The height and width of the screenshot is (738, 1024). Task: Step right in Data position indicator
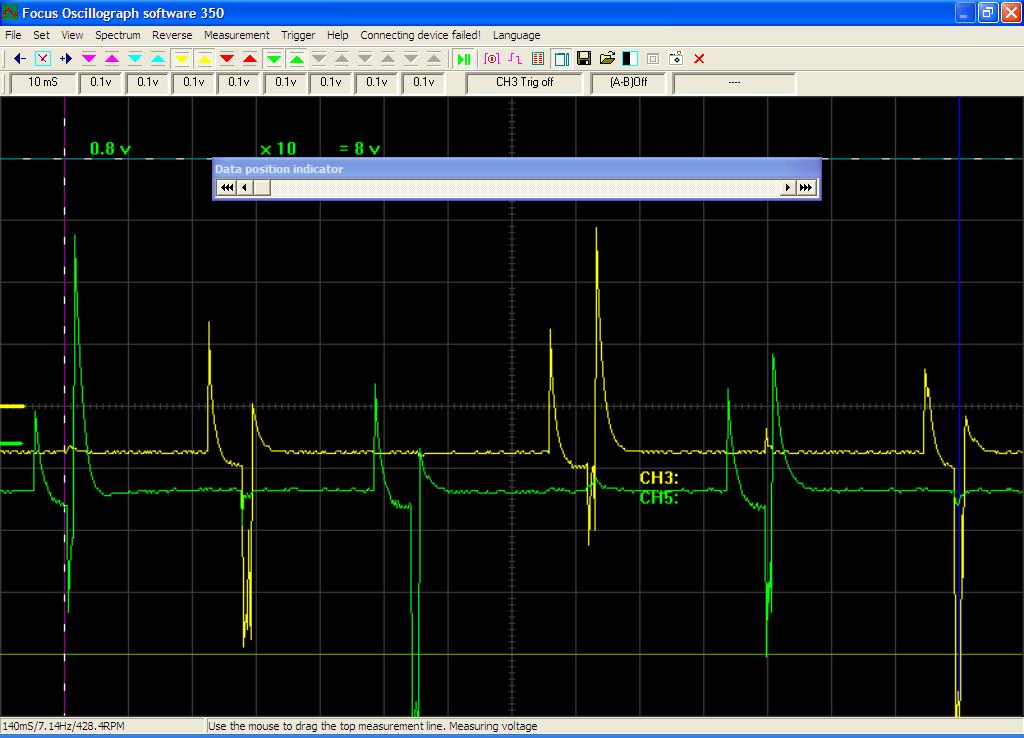click(788, 187)
